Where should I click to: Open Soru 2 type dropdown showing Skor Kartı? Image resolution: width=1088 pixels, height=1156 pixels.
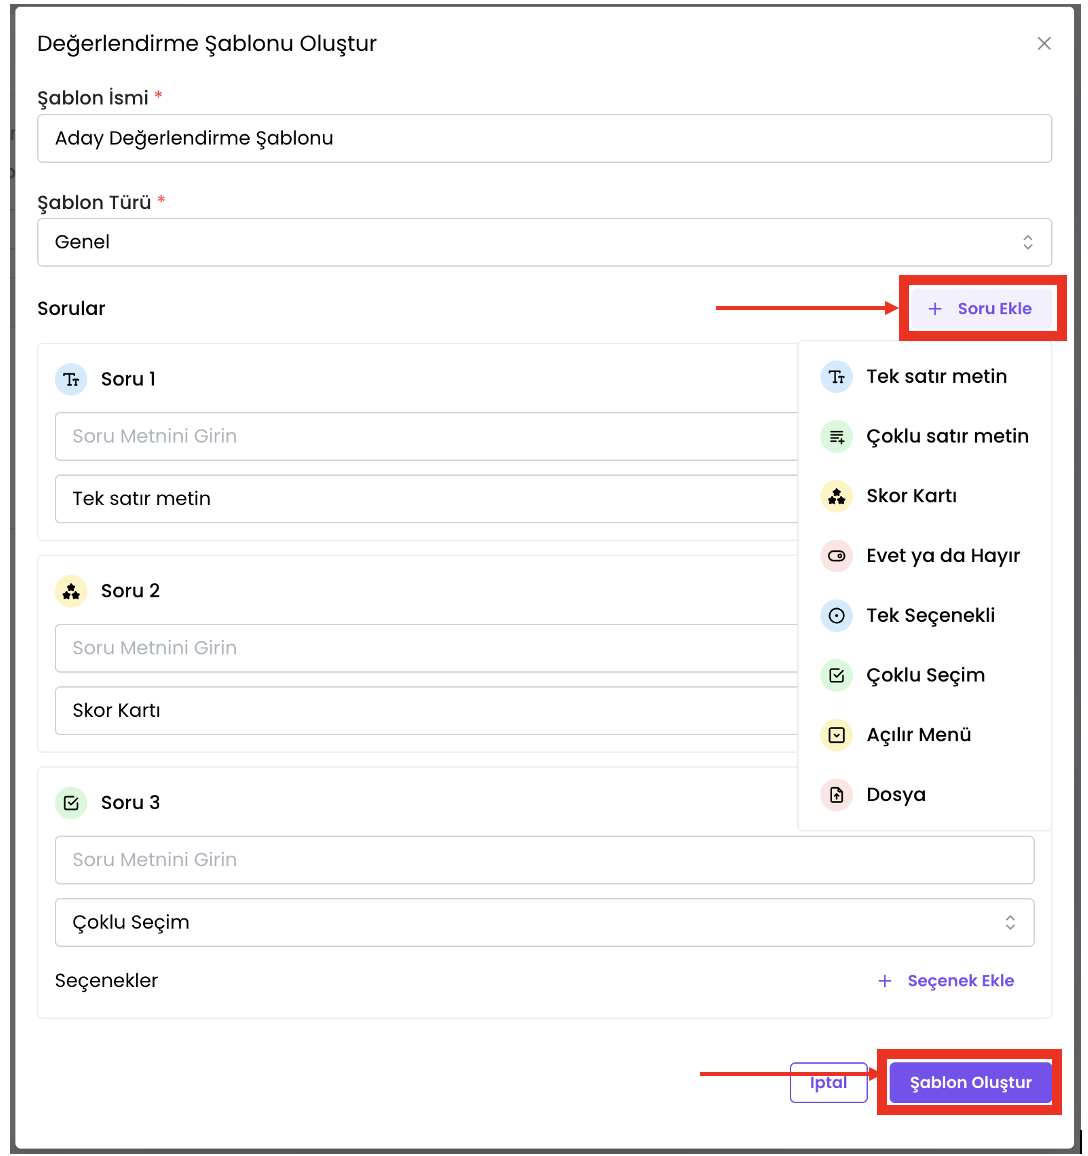(425, 711)
